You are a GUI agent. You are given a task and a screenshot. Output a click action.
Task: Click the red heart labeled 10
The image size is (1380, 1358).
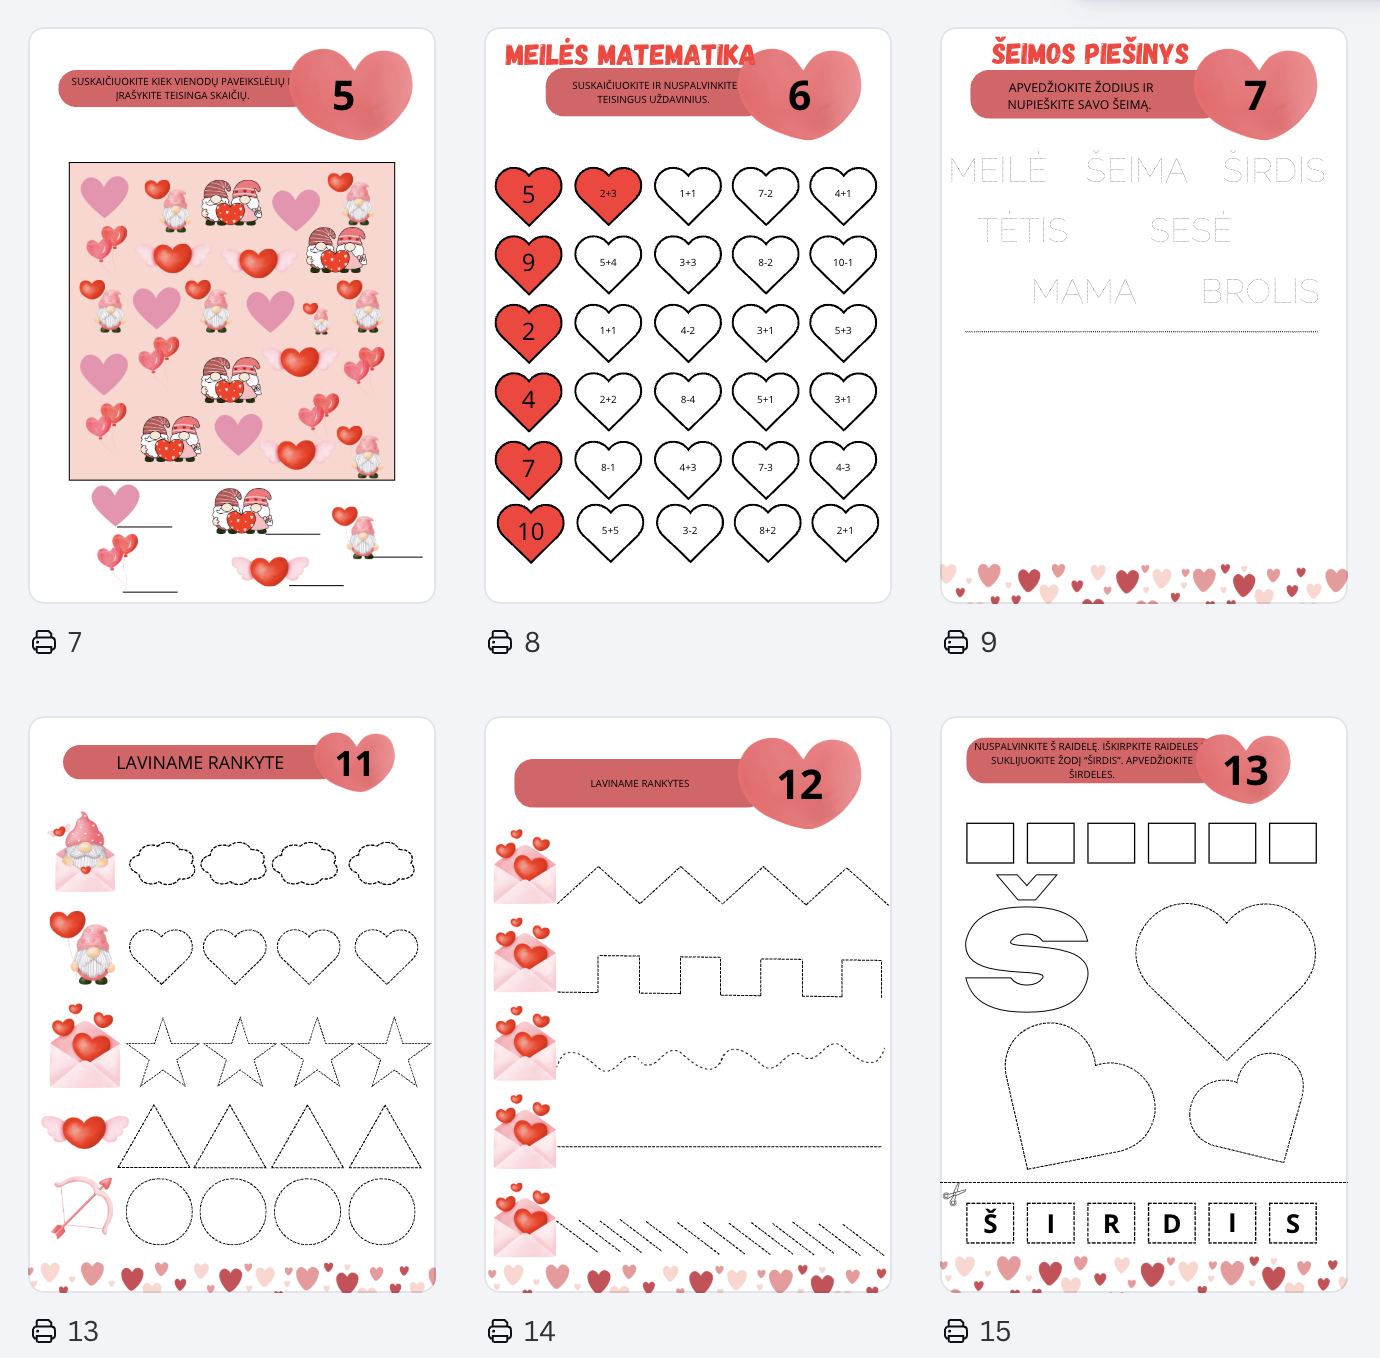(x=531, y=532)
